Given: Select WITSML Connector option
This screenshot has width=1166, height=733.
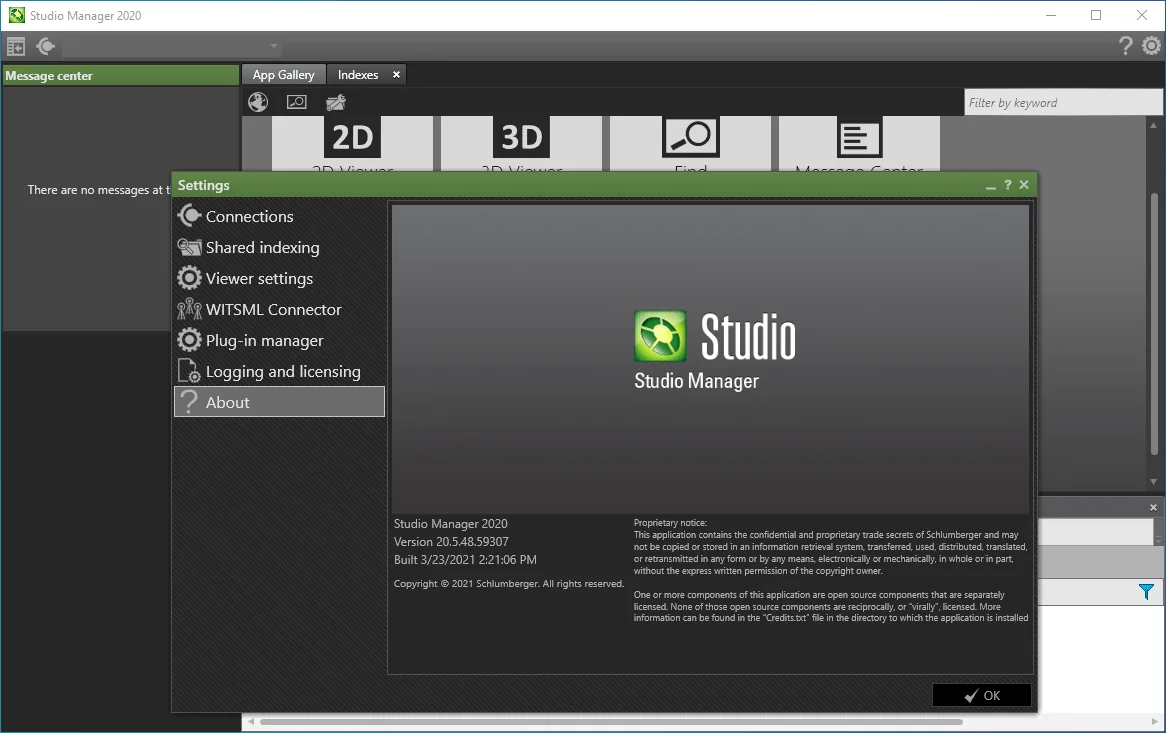Looking at the screenshot, I should click(279, 309).
